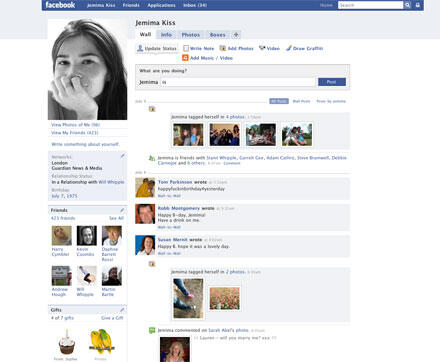Click the blue Post button
The width and height of the screenshot is (440, 362).
pyautogui.click(x=332, y=82)
